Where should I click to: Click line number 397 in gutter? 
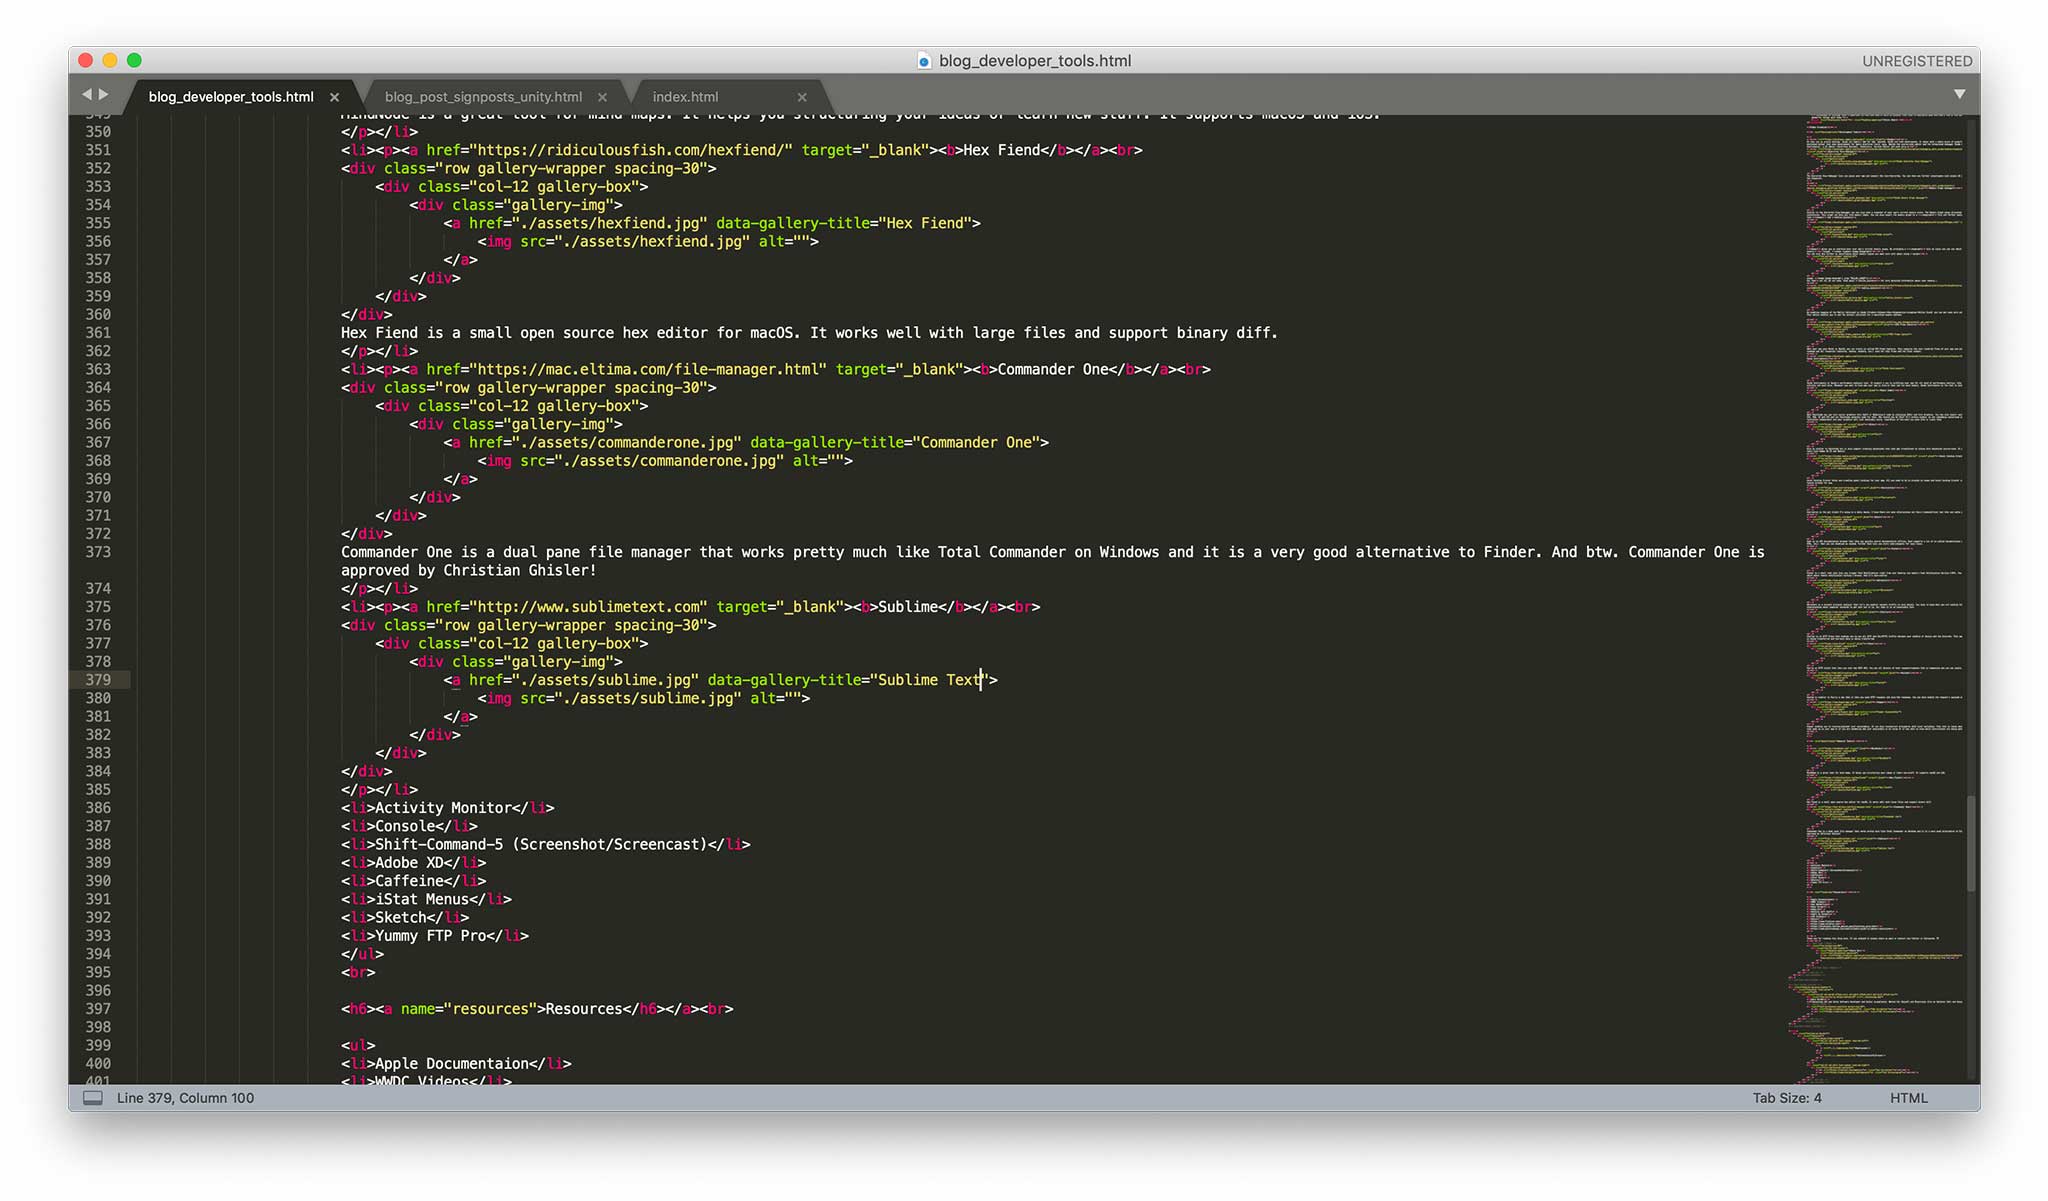[98, 1009]
